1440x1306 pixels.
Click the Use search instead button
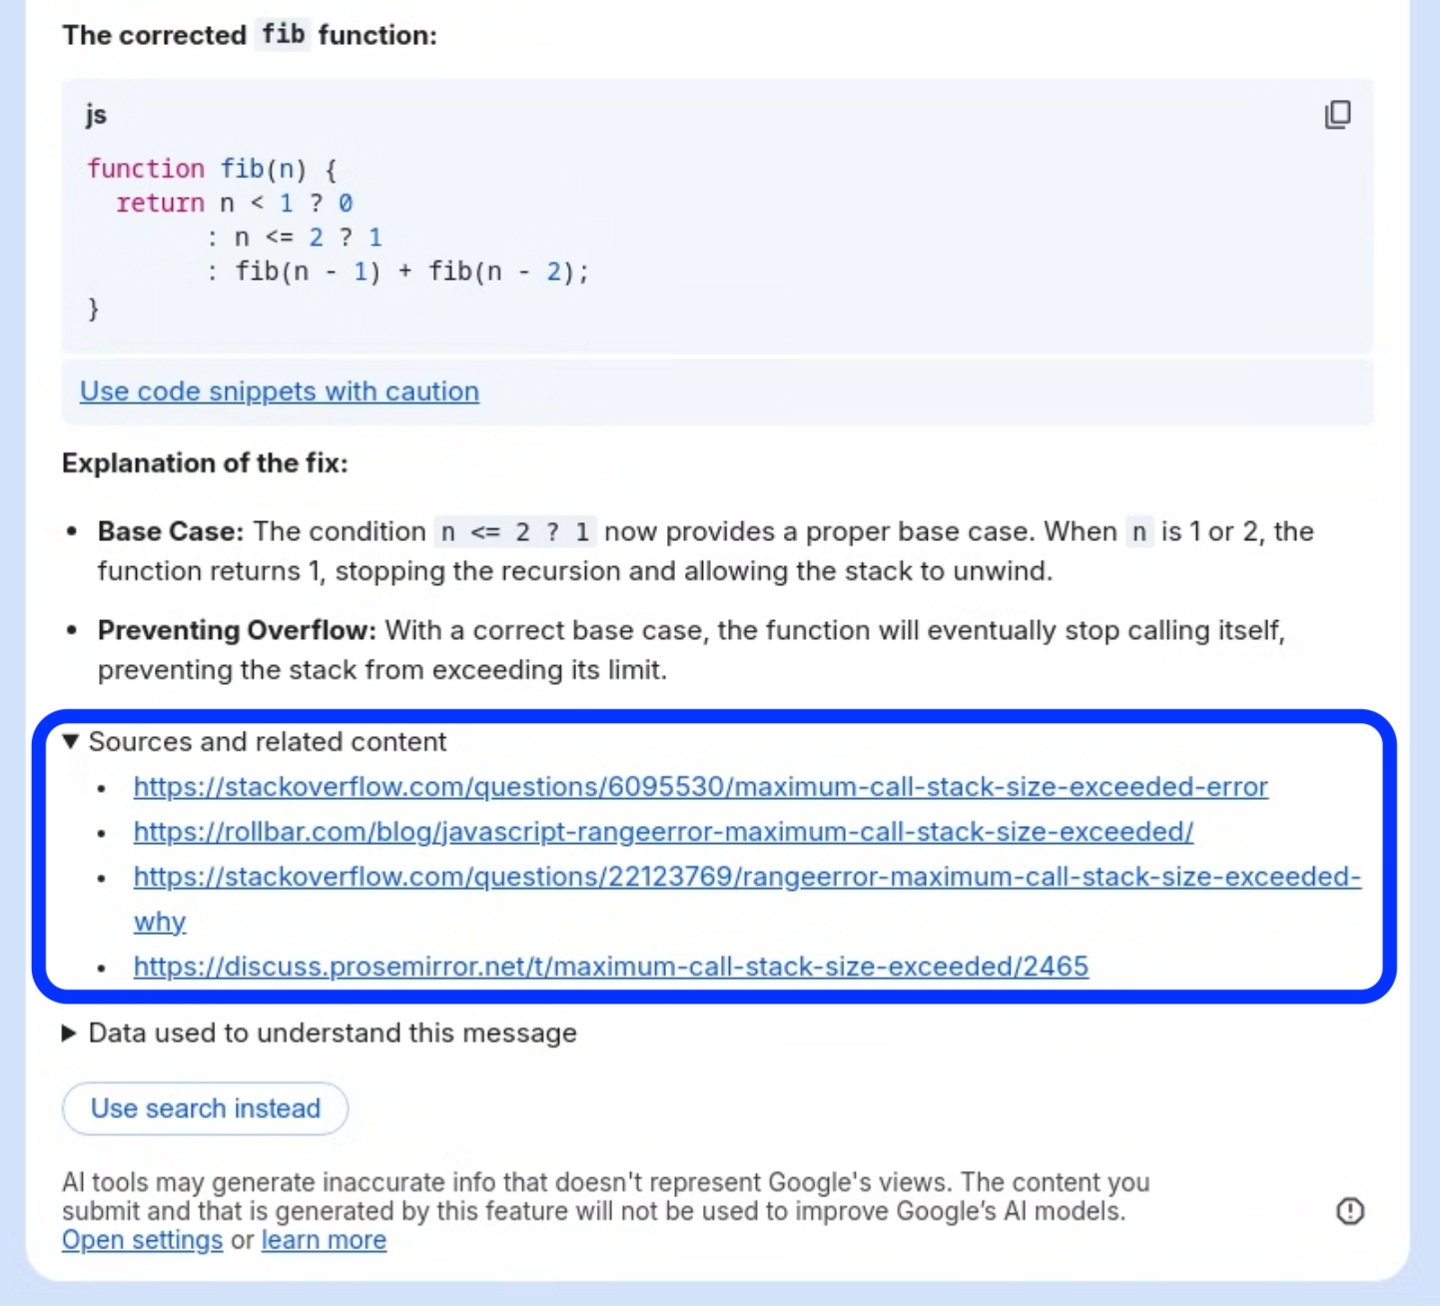(205, 1108)
